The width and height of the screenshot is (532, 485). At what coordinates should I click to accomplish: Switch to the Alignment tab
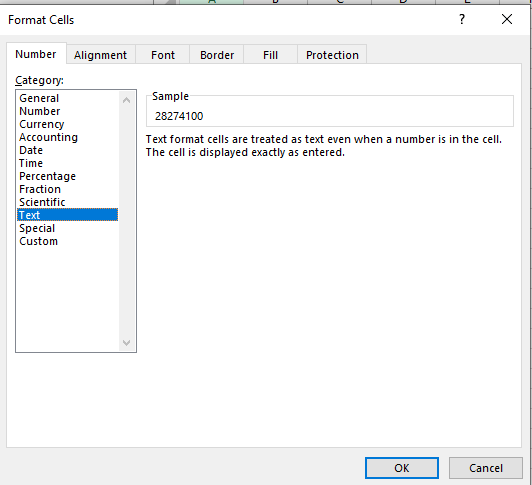tap(101, 55)
